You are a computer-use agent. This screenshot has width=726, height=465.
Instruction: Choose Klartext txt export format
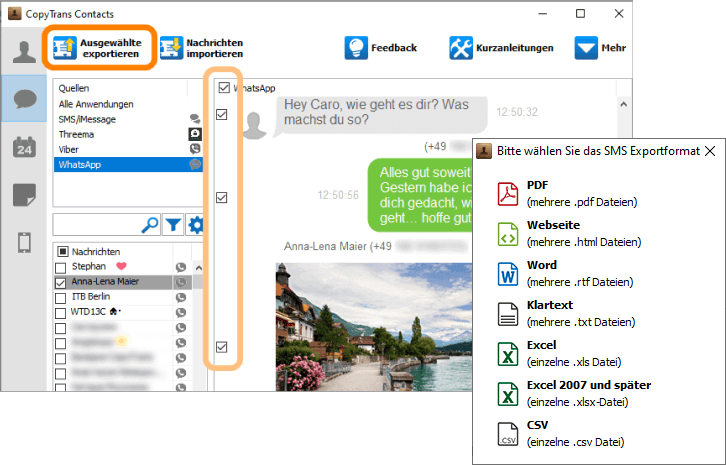pos(567,314)
